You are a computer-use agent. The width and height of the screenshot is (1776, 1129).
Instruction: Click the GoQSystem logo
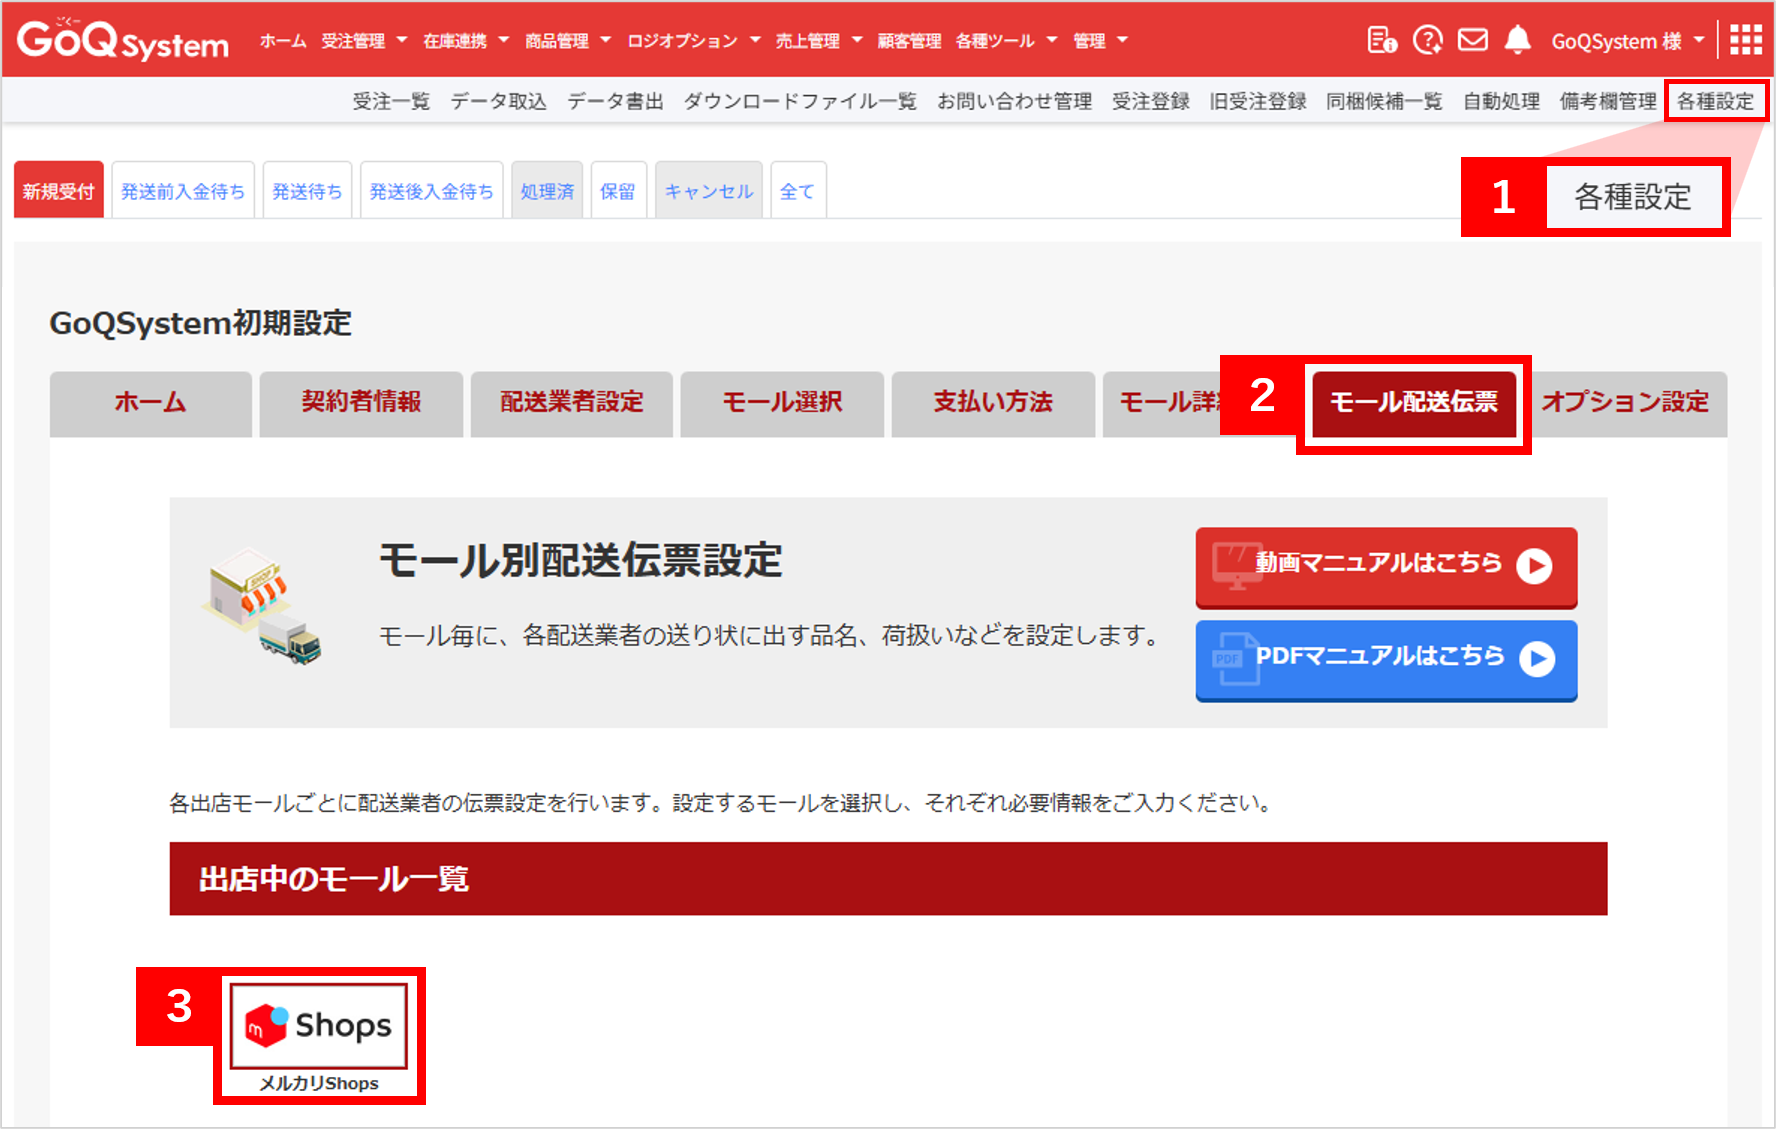[122, 40]
